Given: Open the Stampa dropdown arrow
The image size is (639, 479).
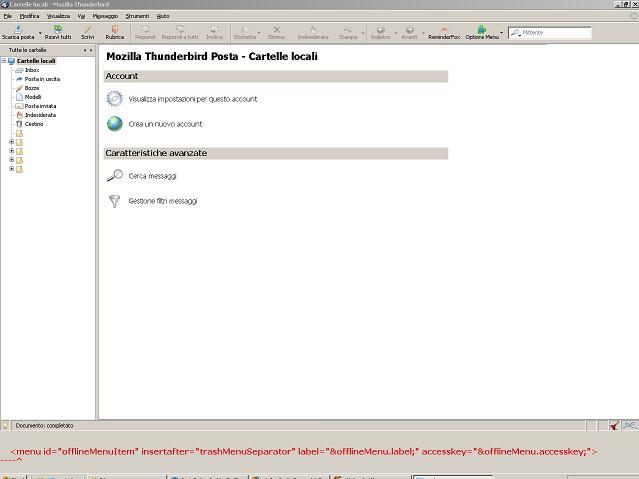Looking at the screenshot, I should (x=363, y=33).
